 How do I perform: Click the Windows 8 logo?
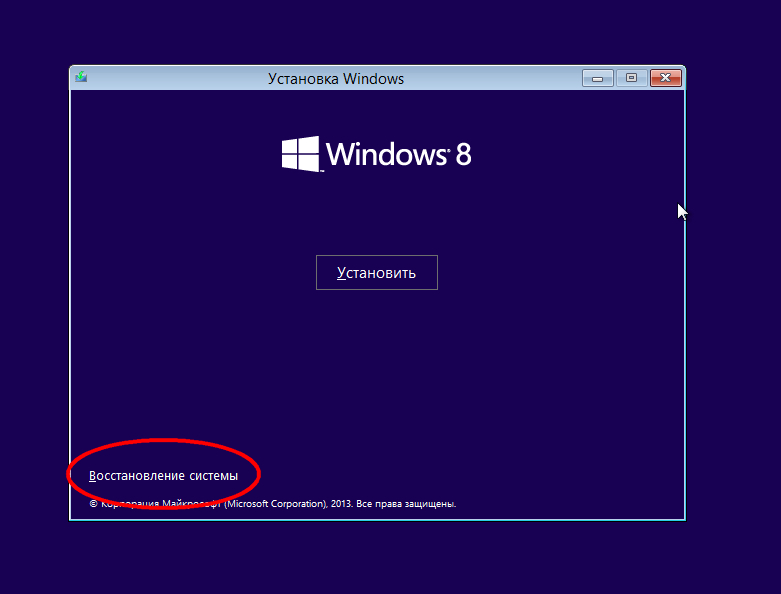pos(376,154)
